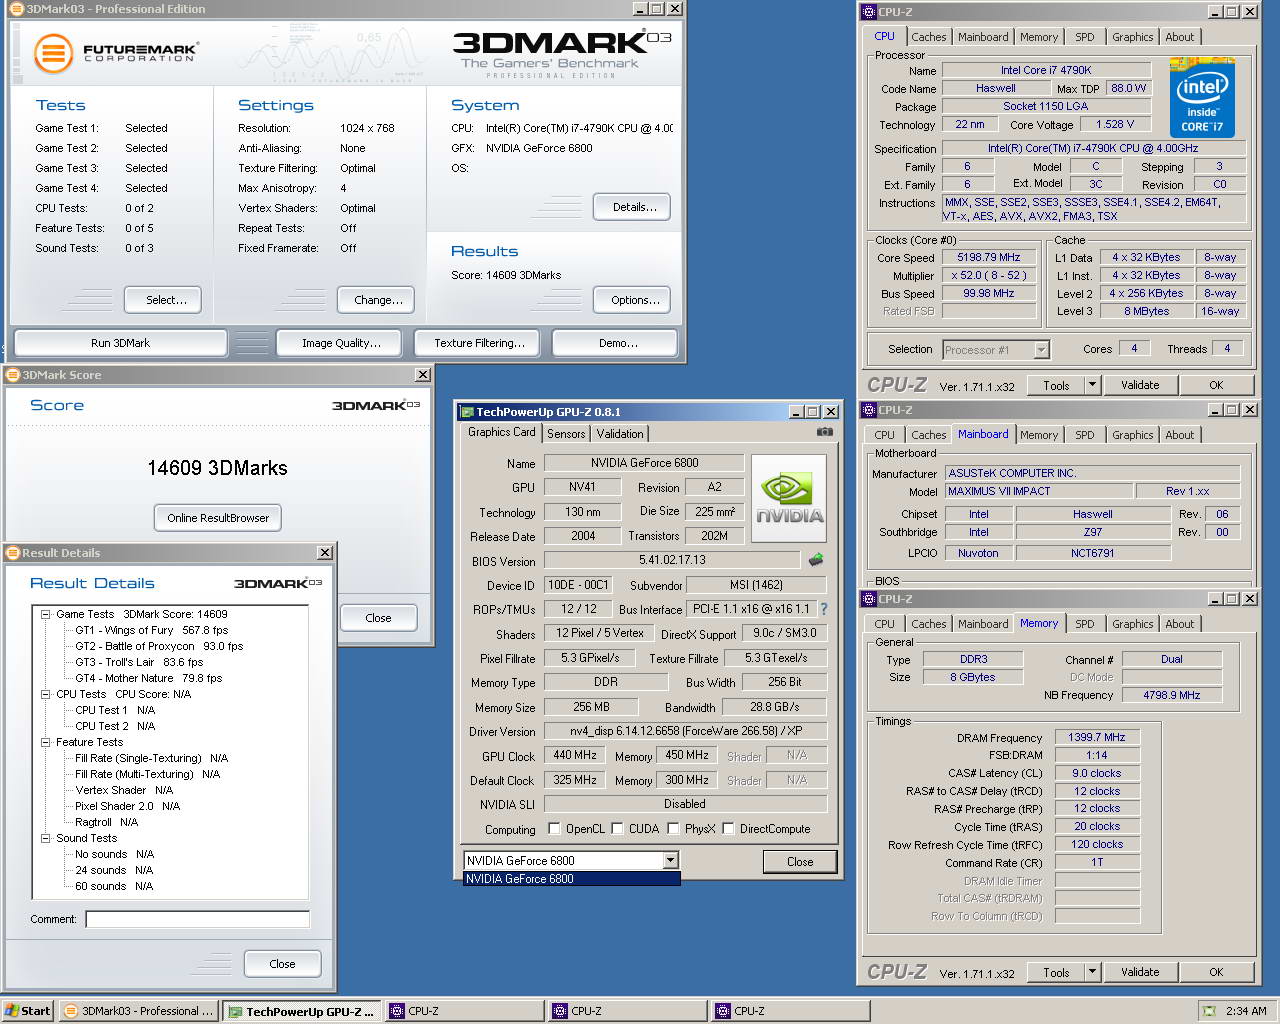1280x1024 pixels.
Task: Click the NVIDIA logo in GPU-Z
Action: tap(788, 499)
